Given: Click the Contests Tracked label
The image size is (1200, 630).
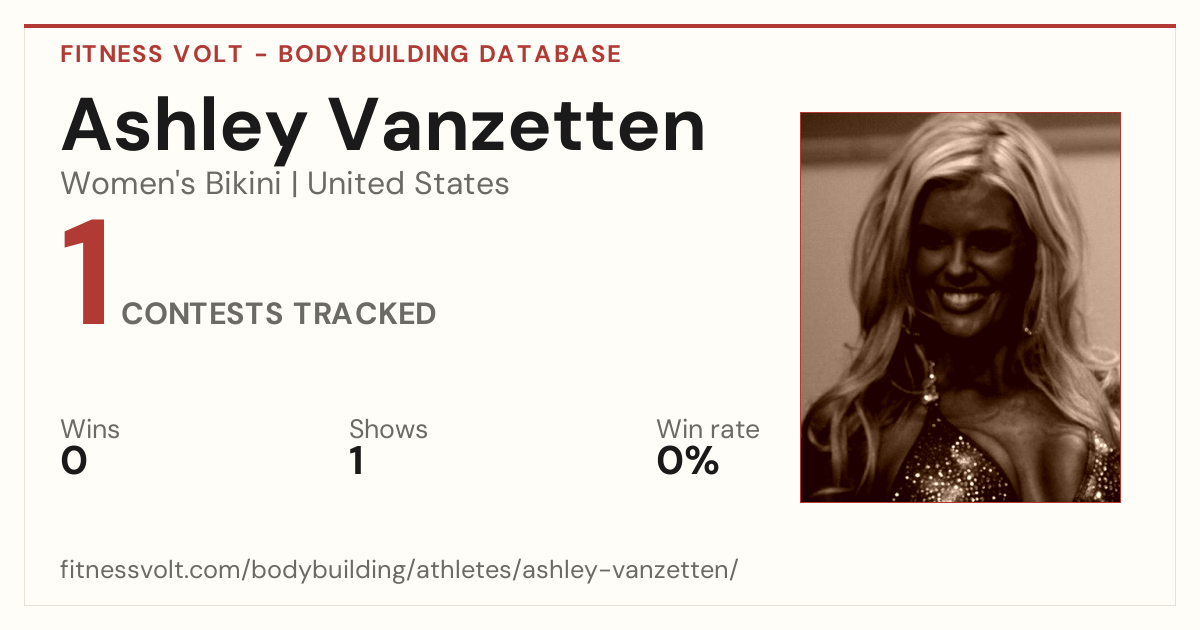Looking at the screenshot, I should [x=279, y=314].
